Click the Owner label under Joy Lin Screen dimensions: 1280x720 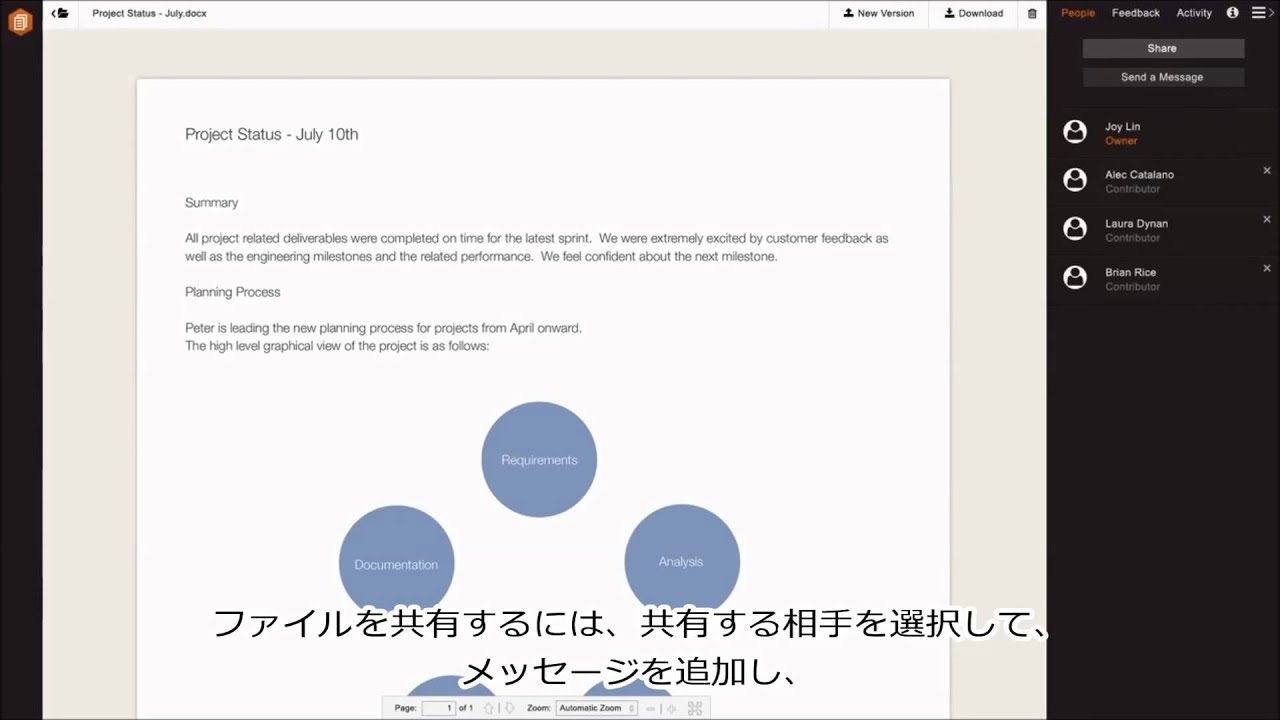pos(1121,141)
